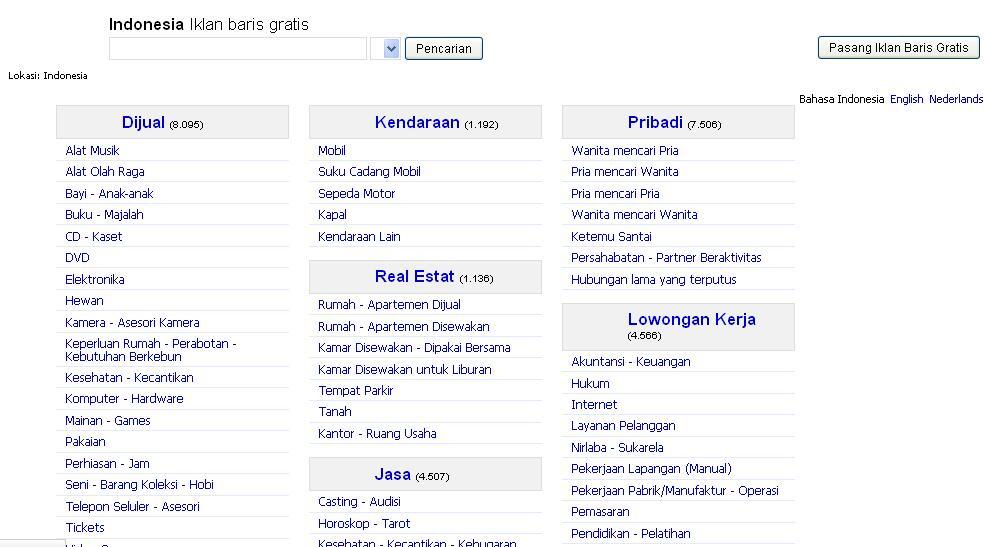
Task: Go to CD - Kaset listings
Action: pyautogui.click(x=94, y=236)
